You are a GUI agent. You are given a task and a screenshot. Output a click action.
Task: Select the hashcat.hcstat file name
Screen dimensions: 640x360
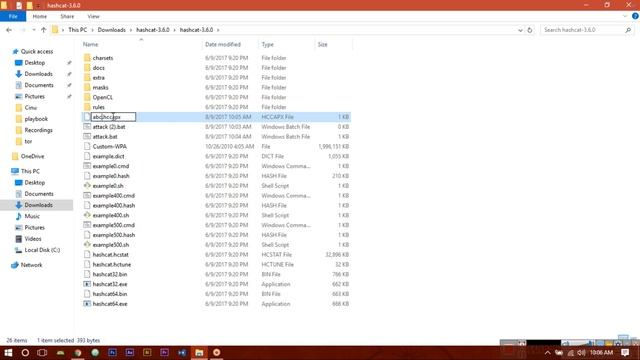[111, 255]
